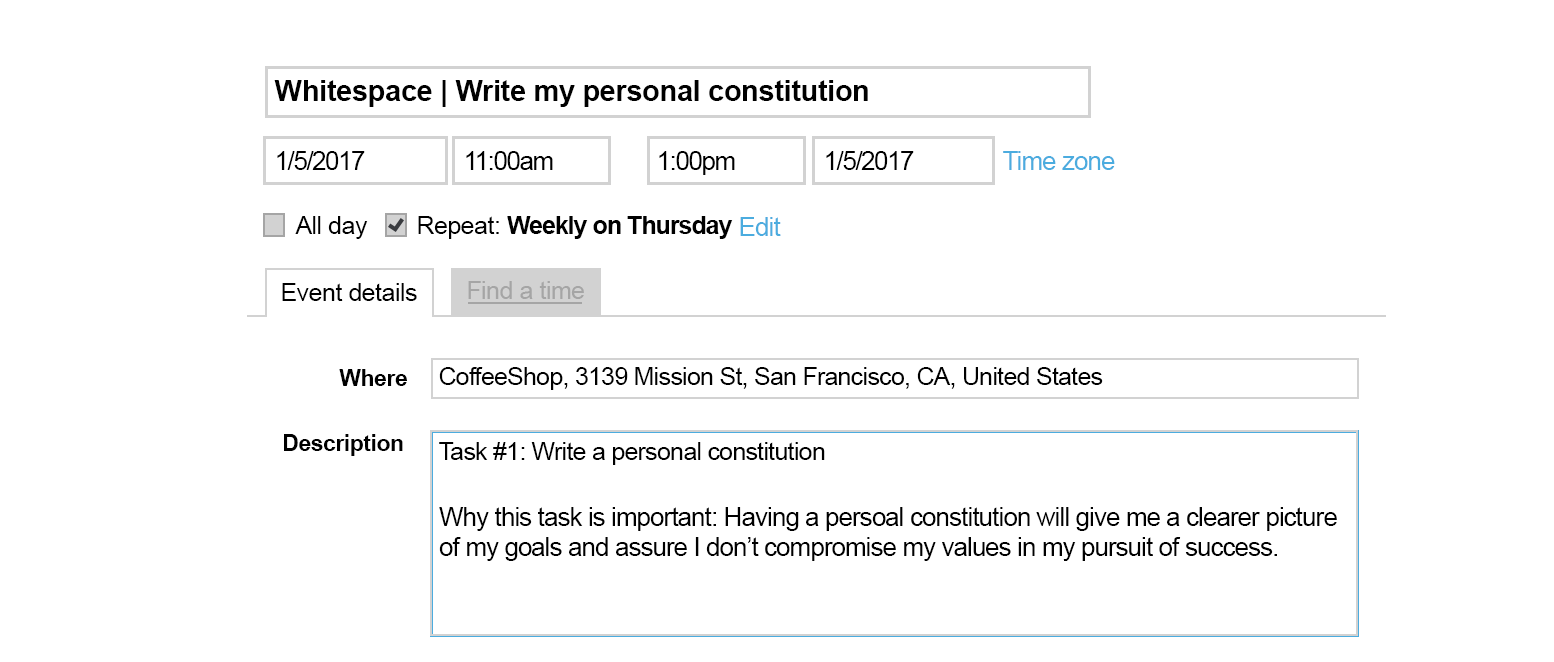The height and width of the screenshot is (662, 1554).
Task: Select the Whitespace event title text
Action: (355, 91)
